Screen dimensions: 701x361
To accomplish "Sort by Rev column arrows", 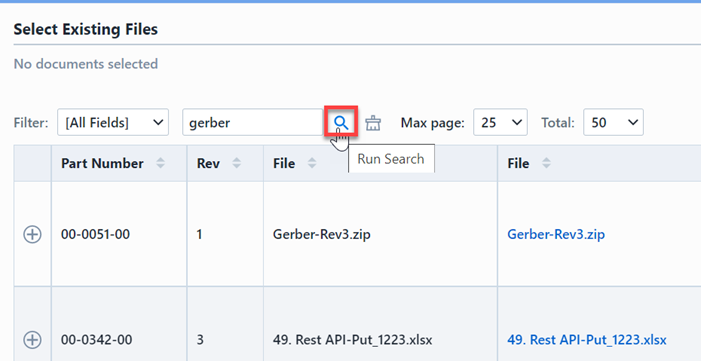I will click(237, 164).
